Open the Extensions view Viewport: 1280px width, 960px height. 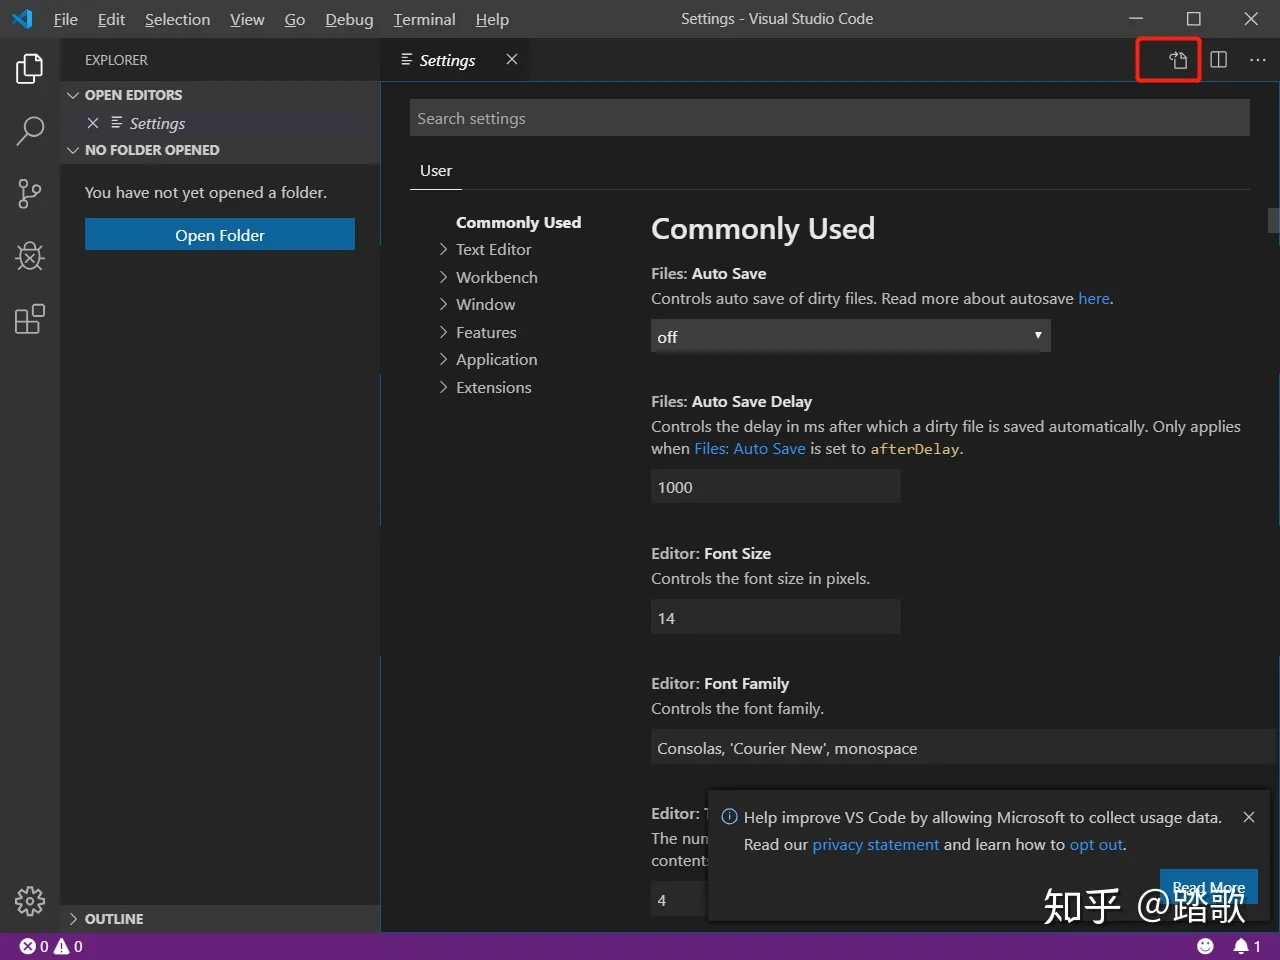[x=30, y=320]
